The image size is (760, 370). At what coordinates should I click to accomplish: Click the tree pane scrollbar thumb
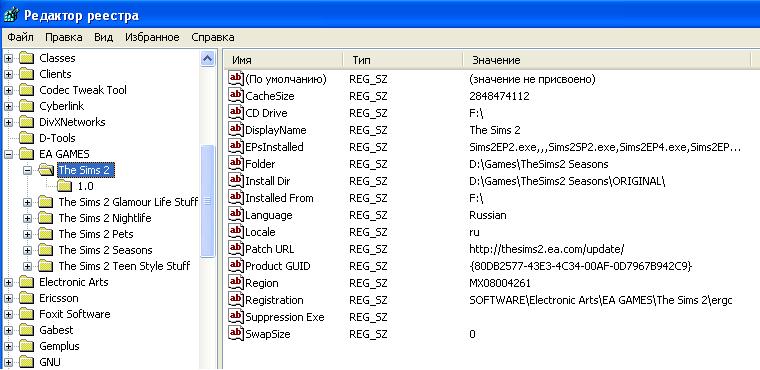(x=207, y=201)
